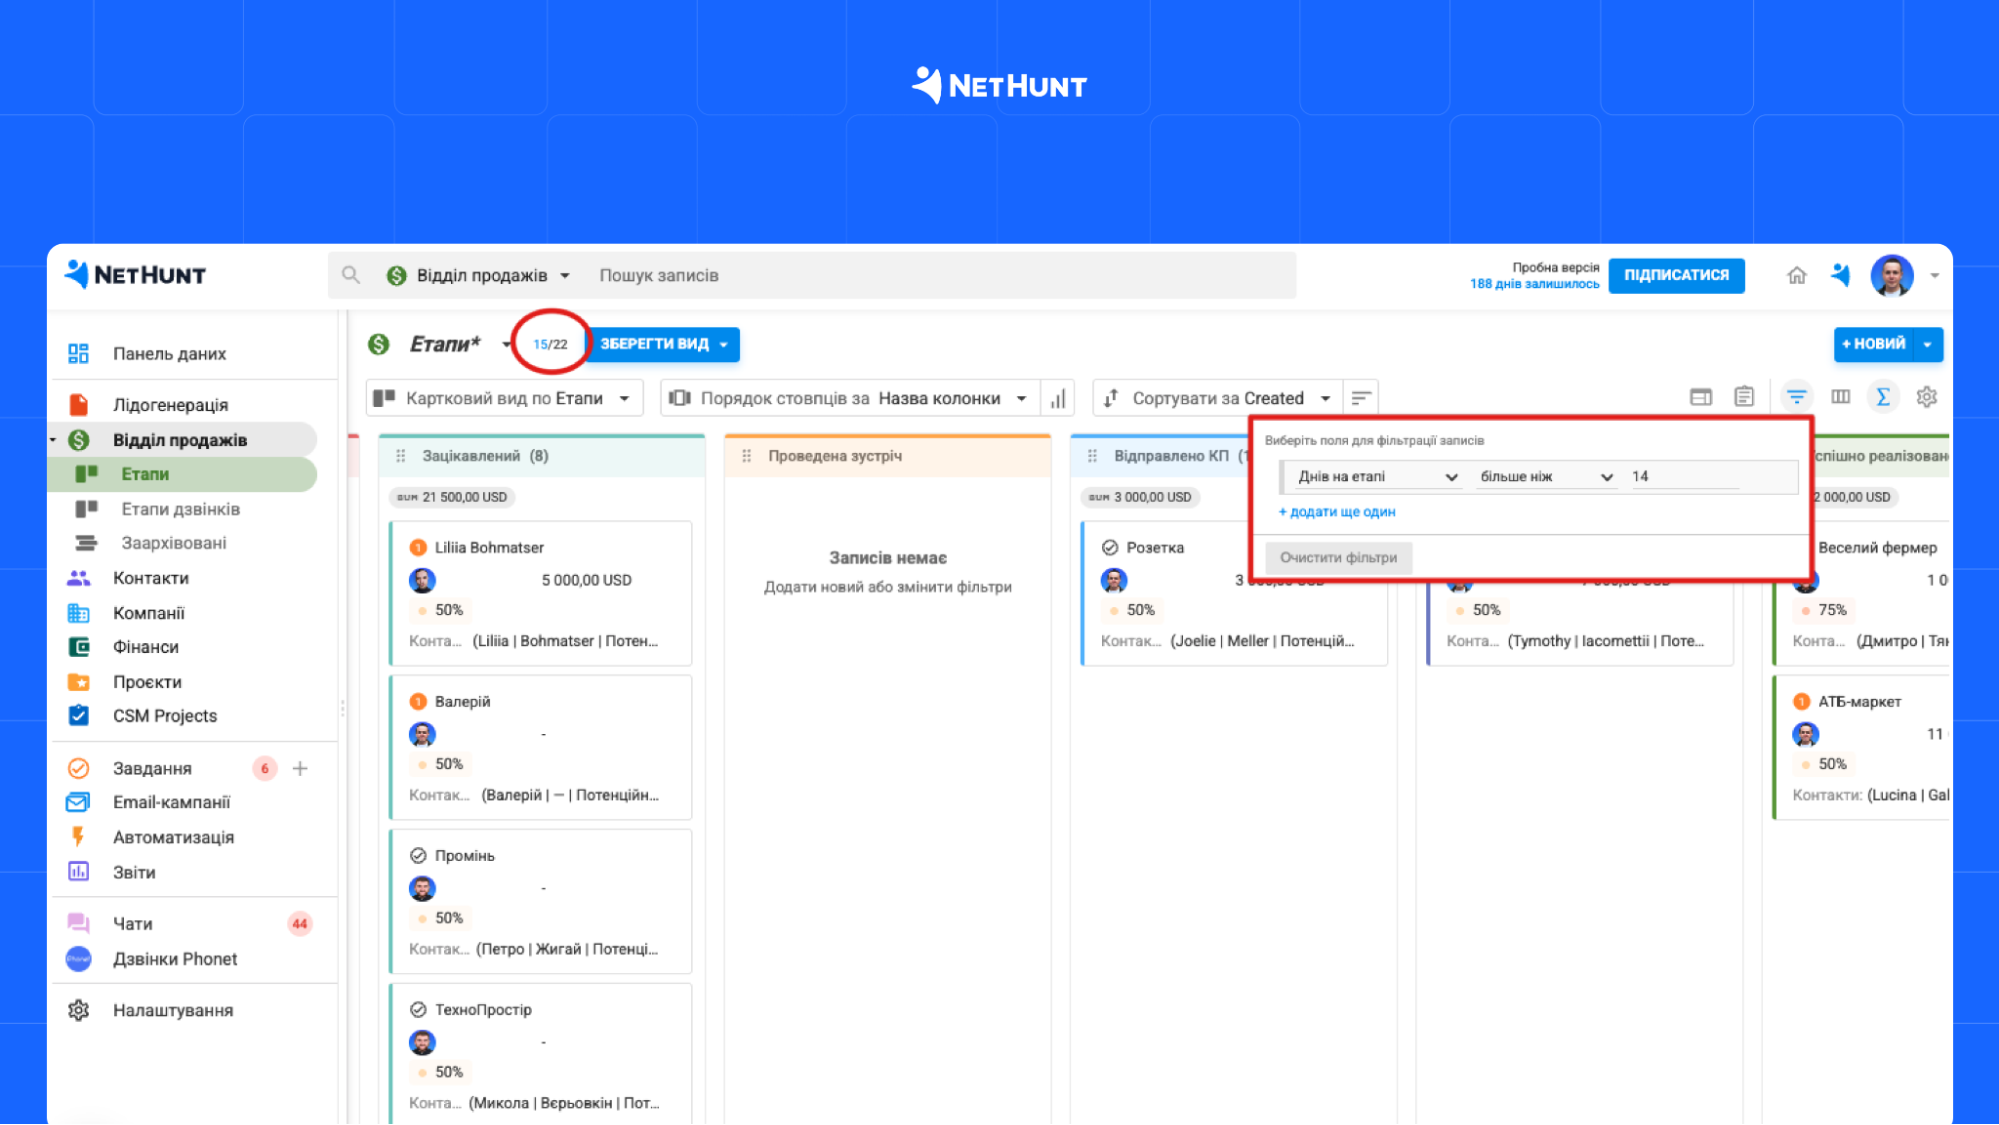This screenshot has height=1125, width=1999.
Task: Open Завдання tasks section
Action: (152, 768)
